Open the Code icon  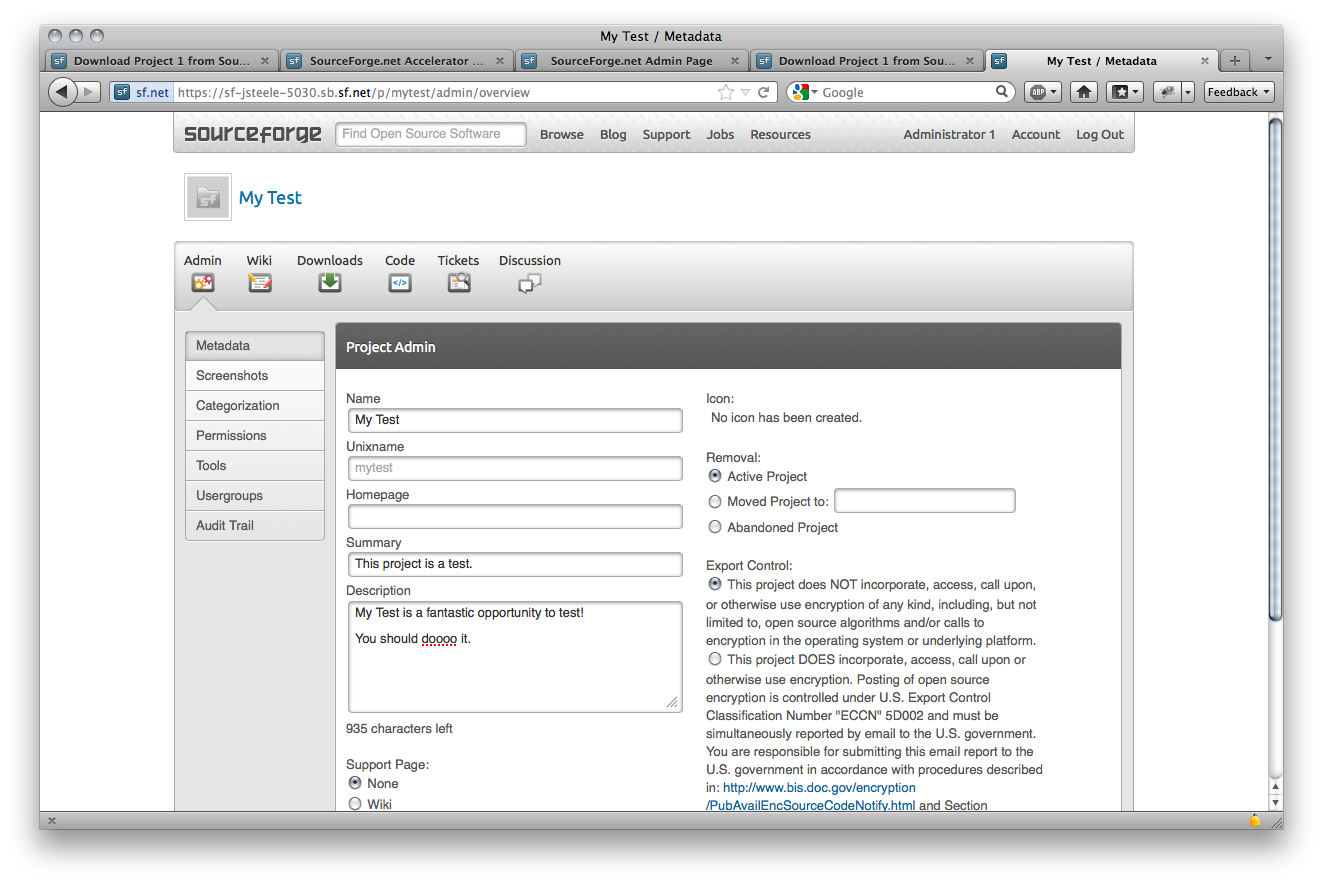[399, 283]
